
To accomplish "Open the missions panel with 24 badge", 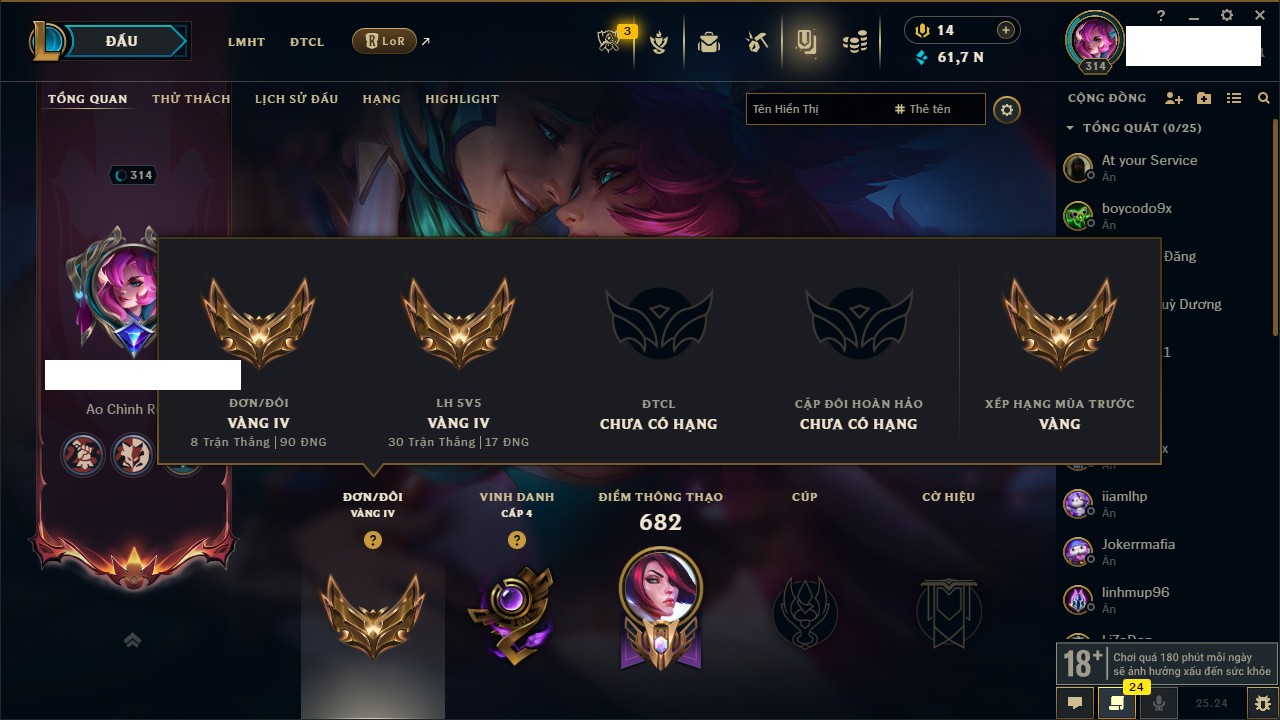I will click(x=1117, y=703).
